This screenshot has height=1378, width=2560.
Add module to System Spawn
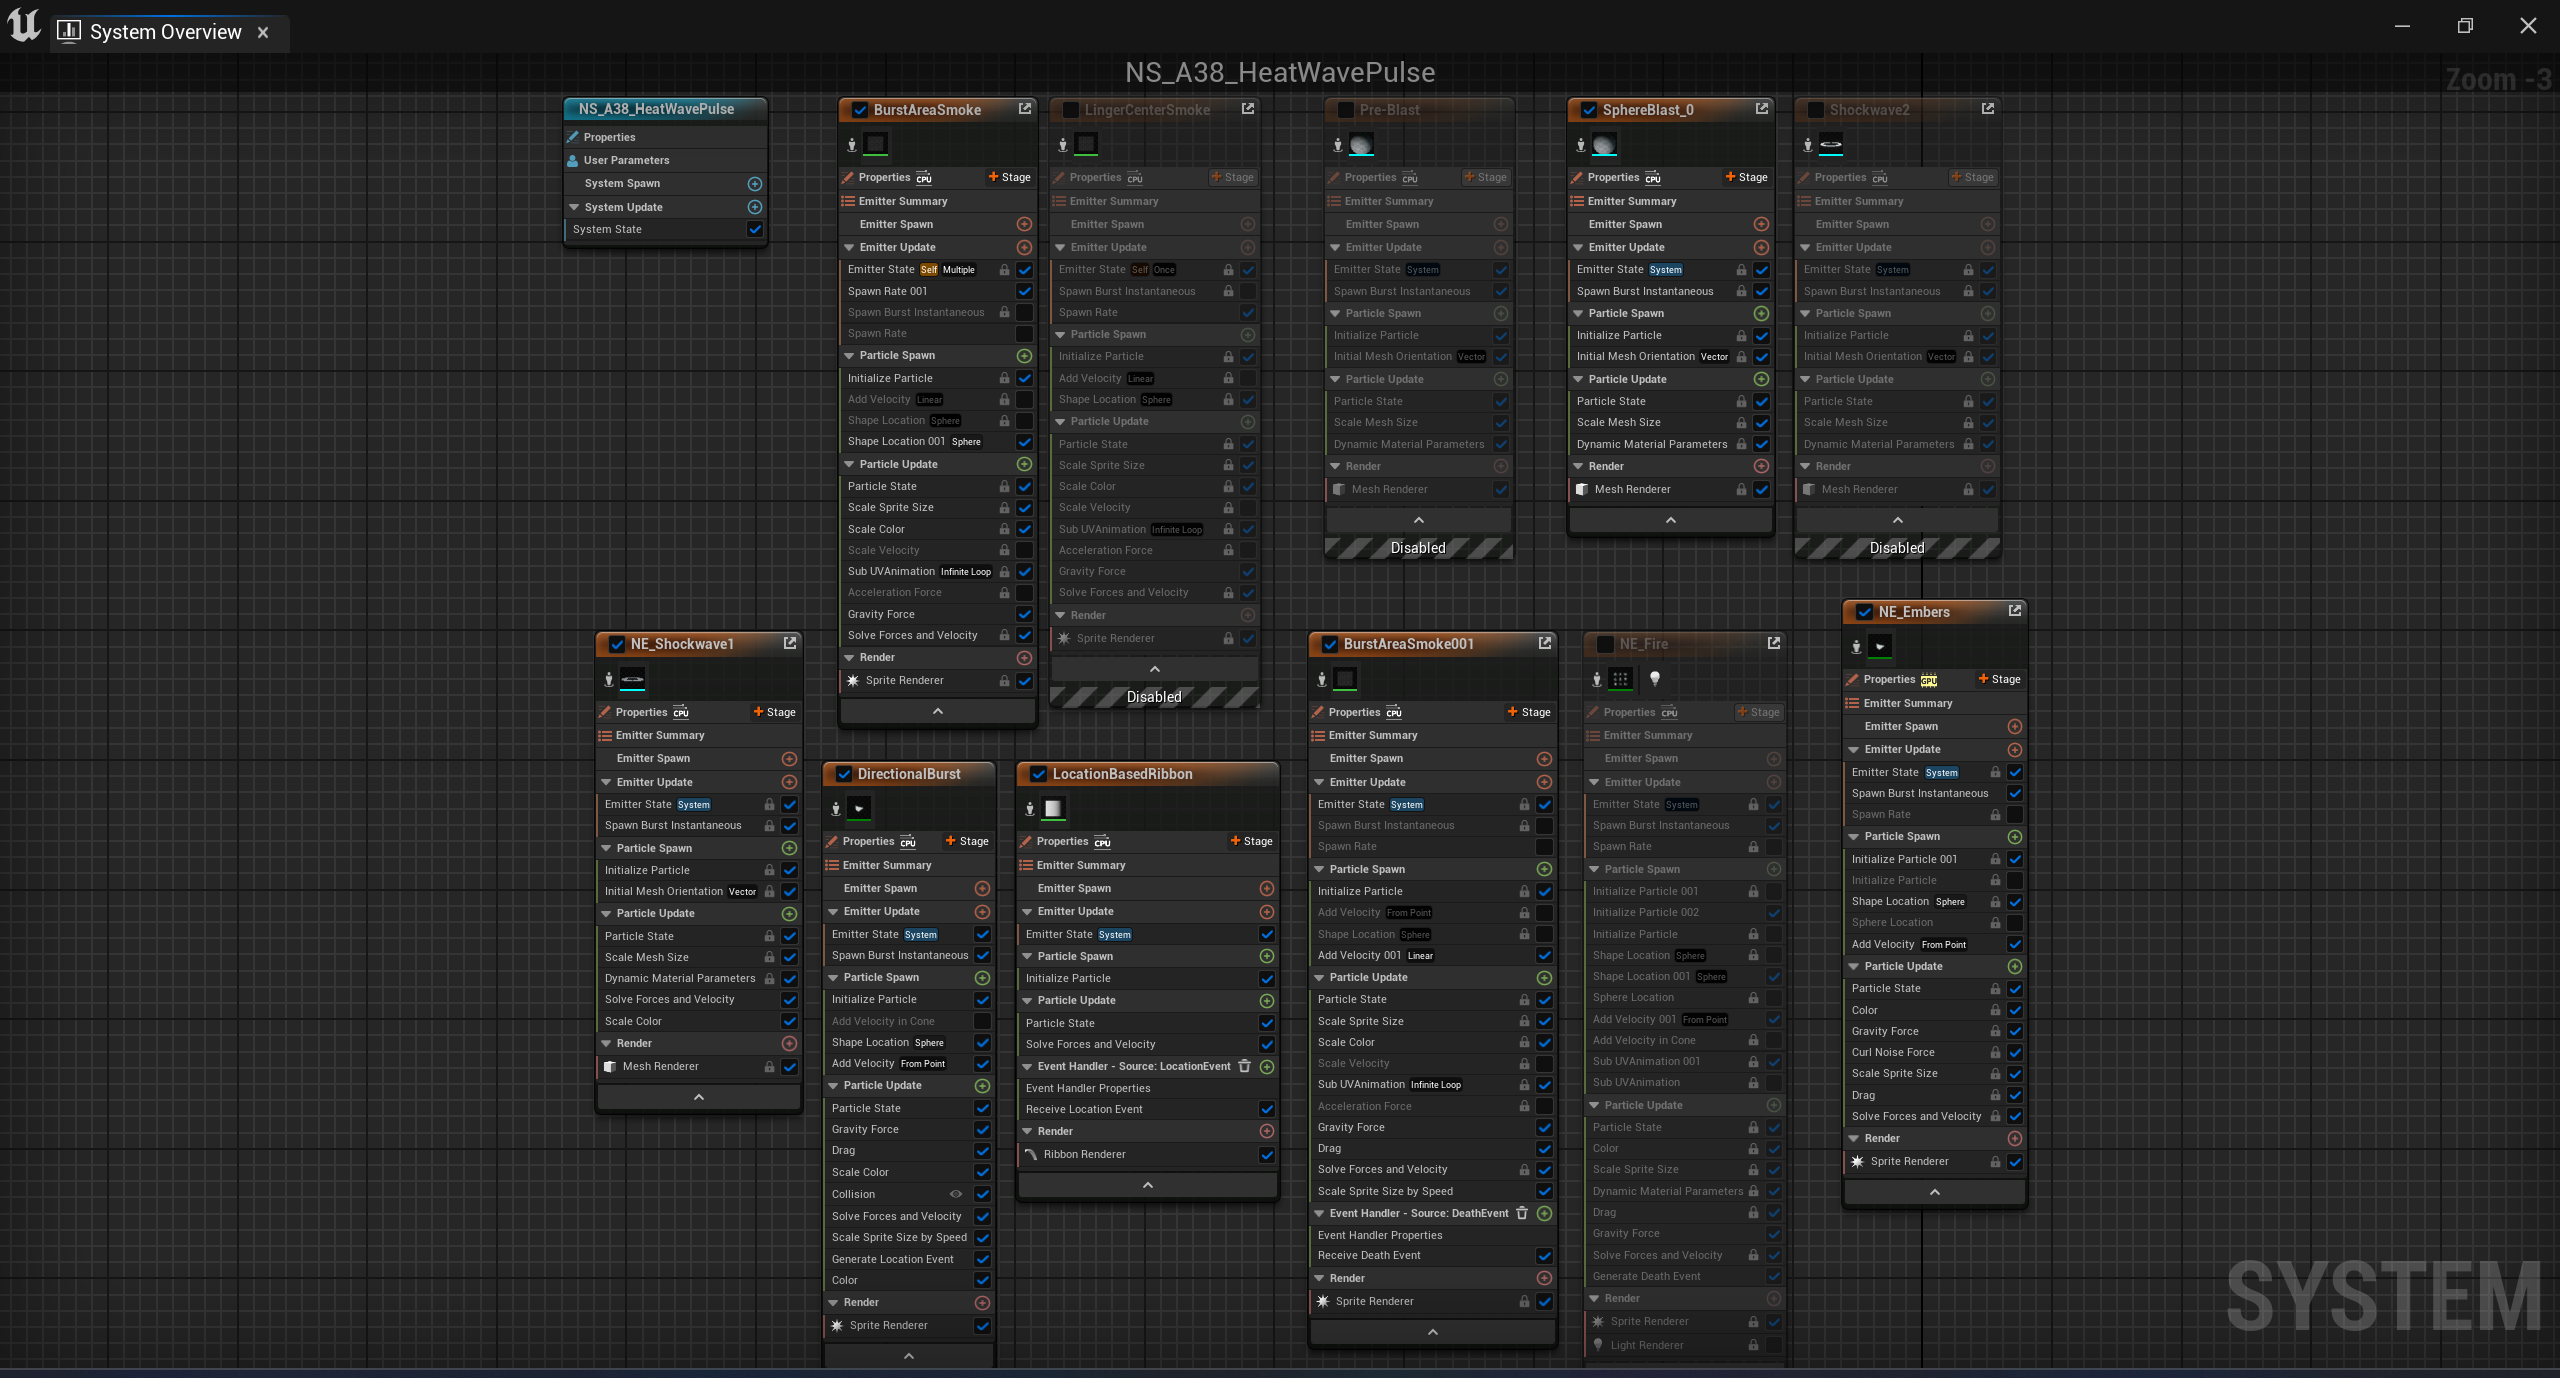[x=755, y=184]
